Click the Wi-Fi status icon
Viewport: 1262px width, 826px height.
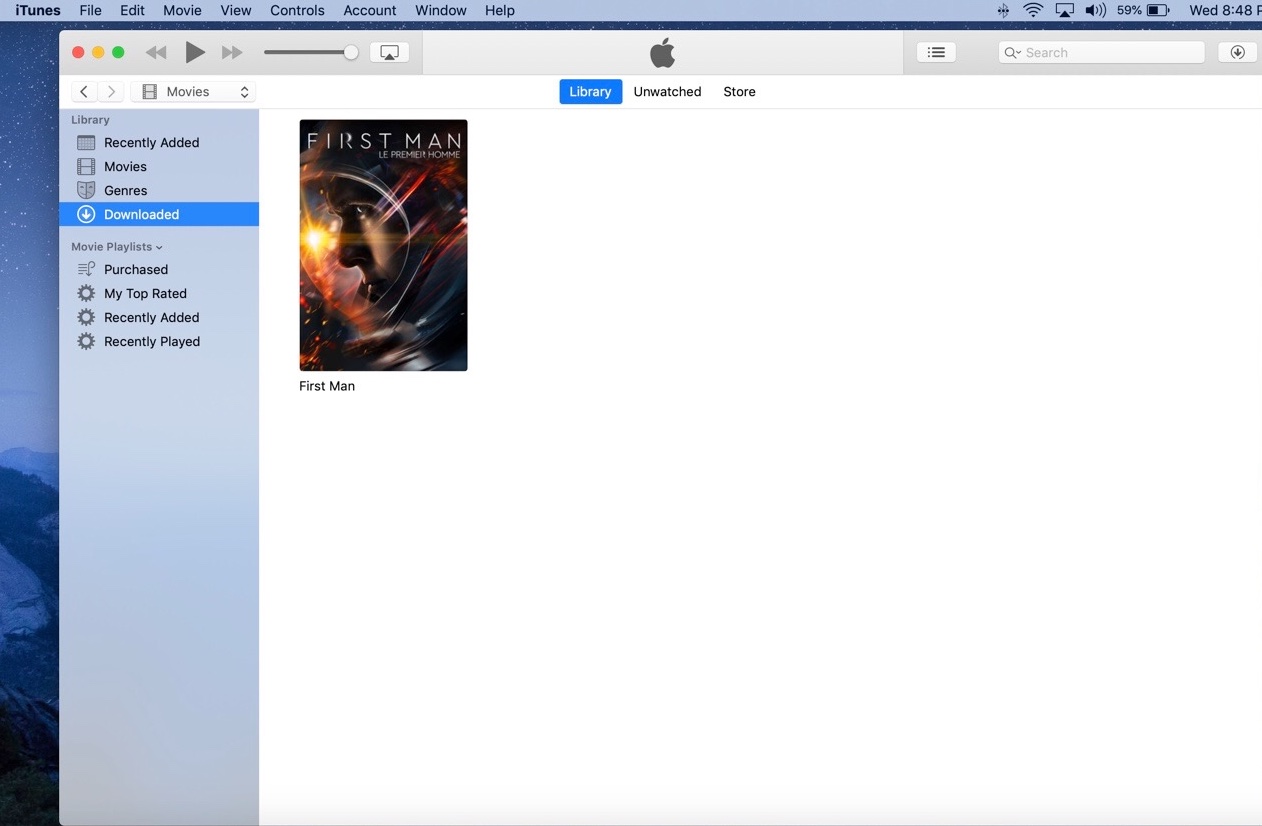(x=1033, y=10)
